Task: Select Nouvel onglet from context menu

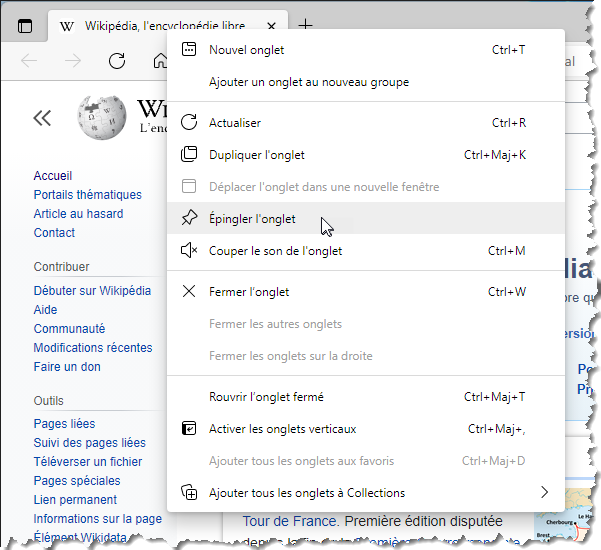Action: click(246, 50)
